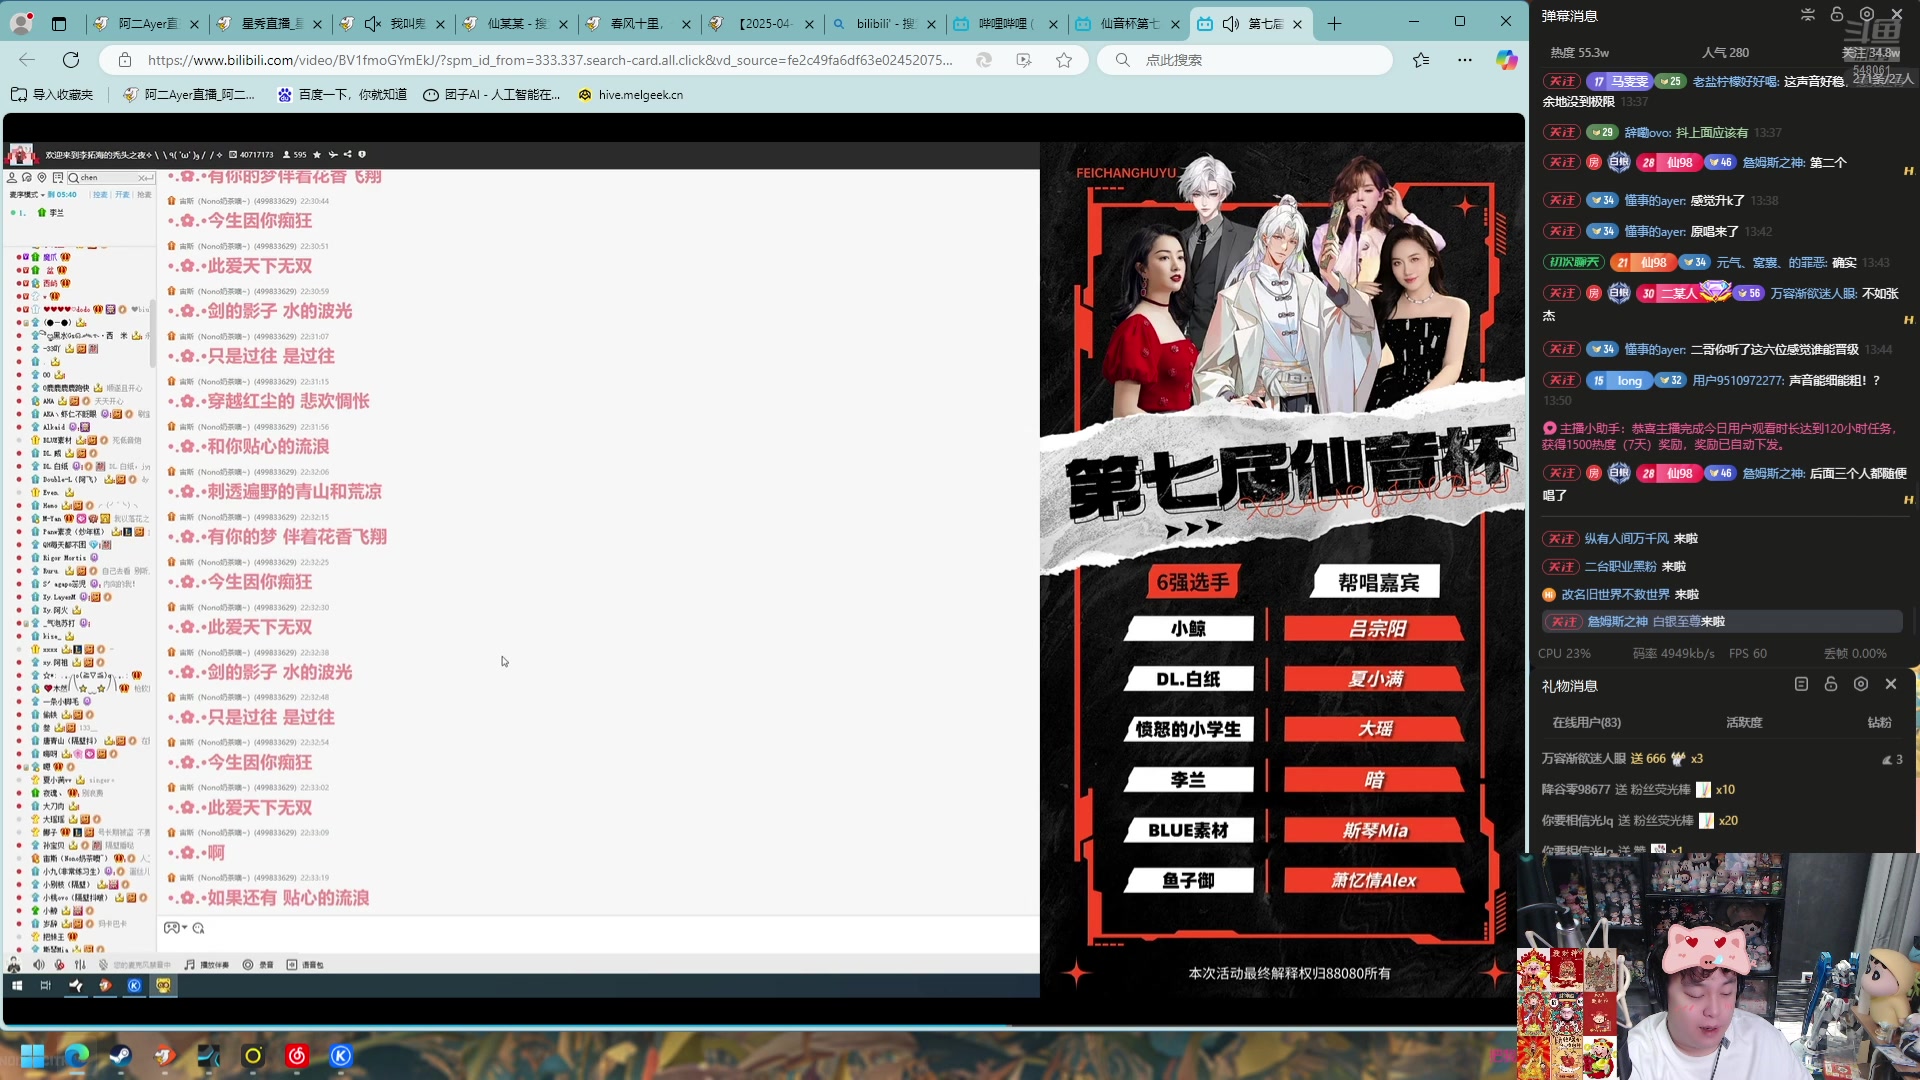Open the audio mixer sliders icon
Viewport: 1920px width, 1080px height.
(80, 965)
